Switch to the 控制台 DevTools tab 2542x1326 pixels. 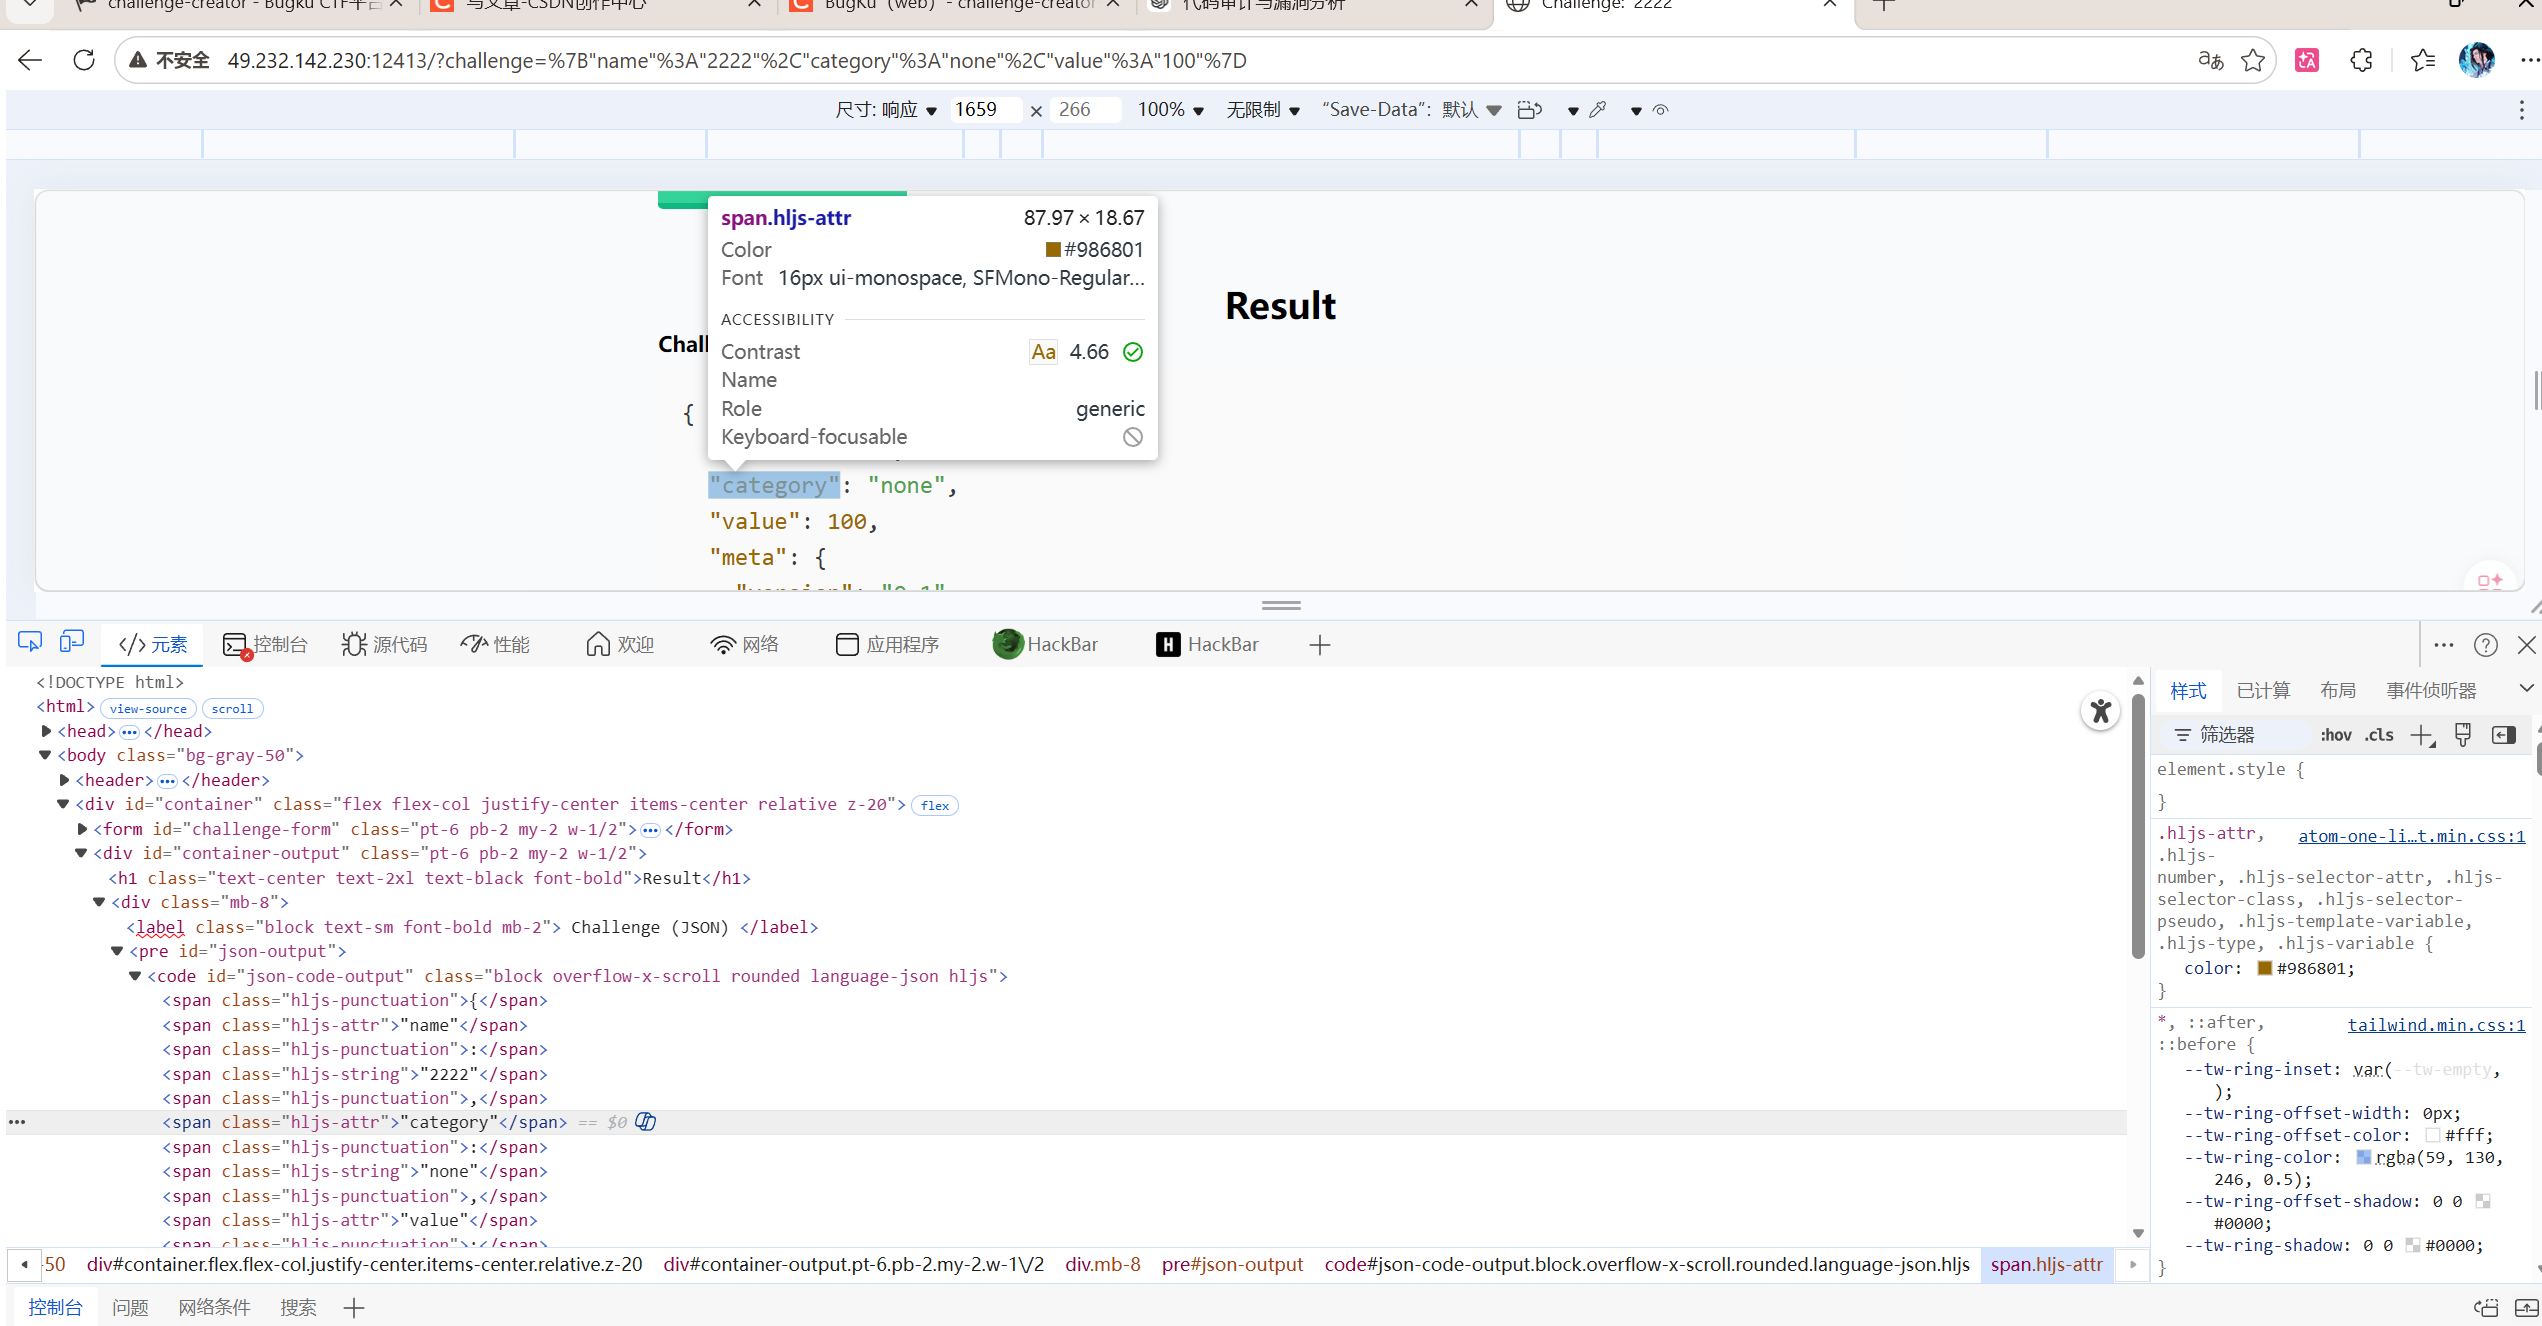(x=265, y=645)
